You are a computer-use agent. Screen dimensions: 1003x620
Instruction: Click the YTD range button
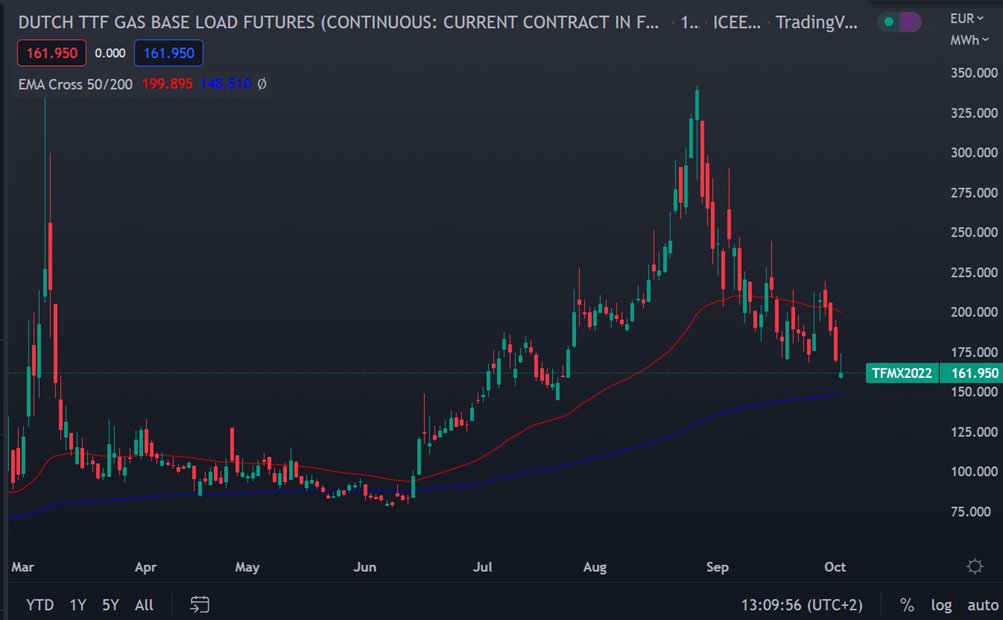click(x=40, y=604)
